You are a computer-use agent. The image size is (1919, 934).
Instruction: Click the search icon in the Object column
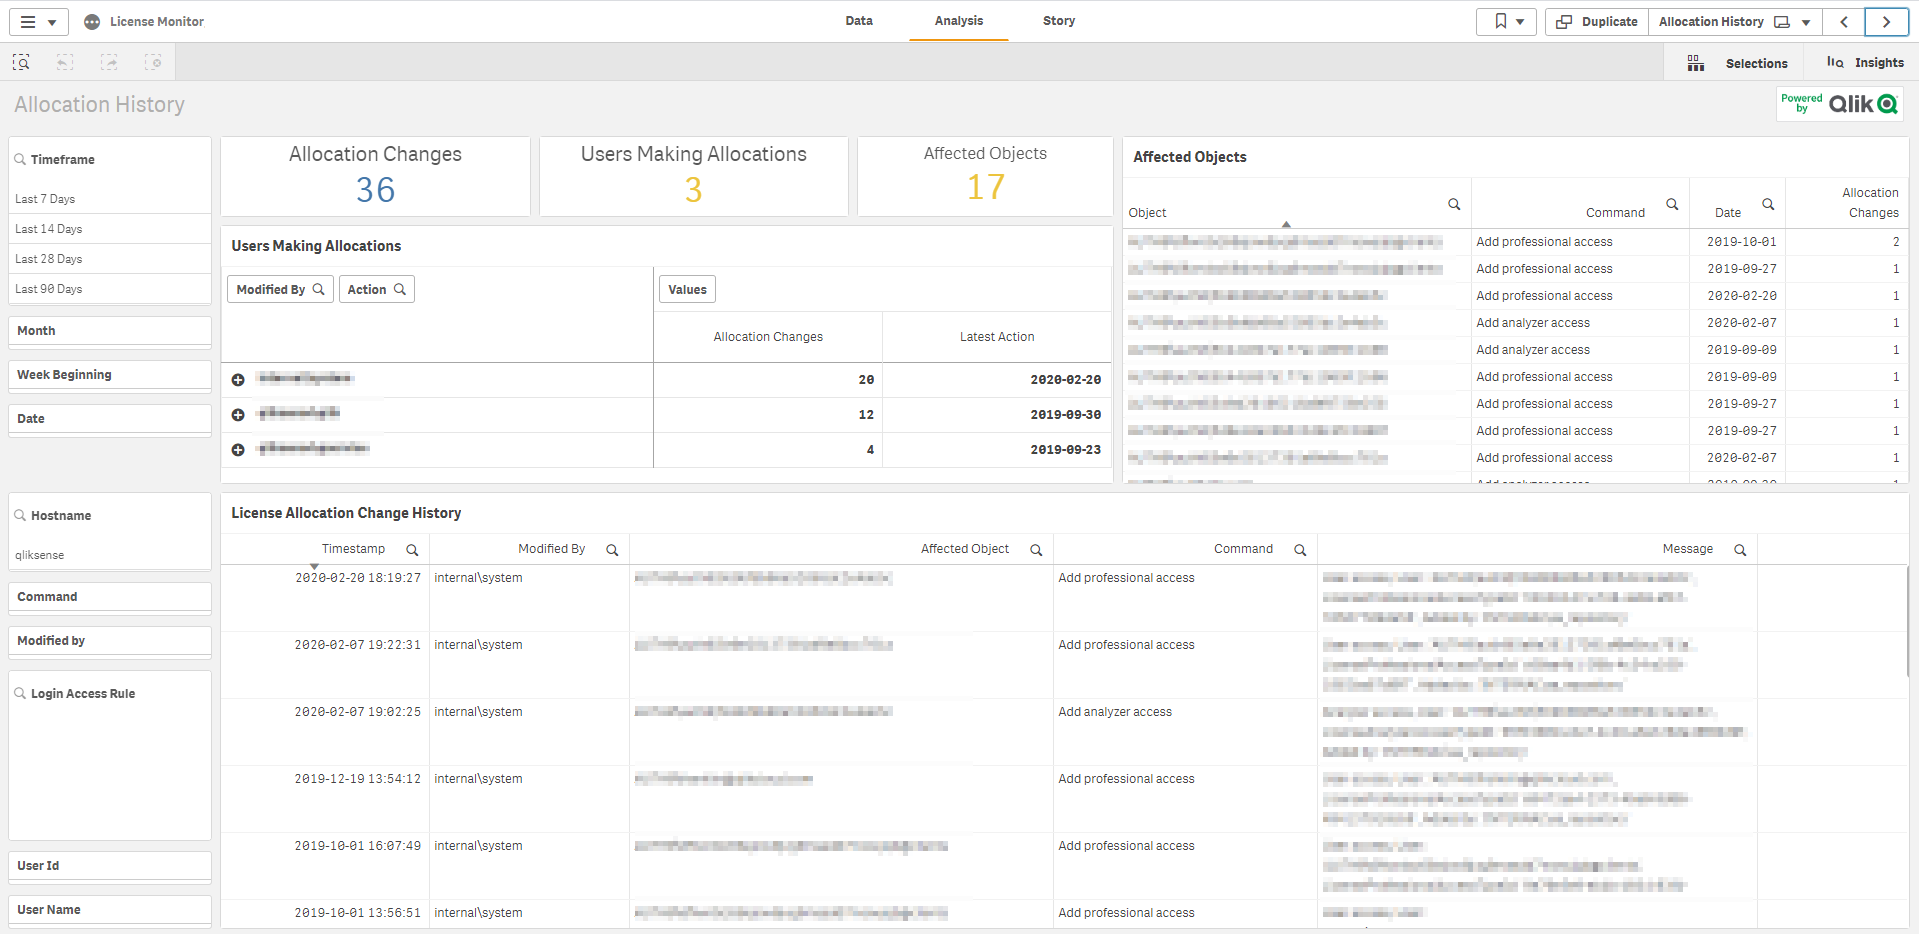1454,204
